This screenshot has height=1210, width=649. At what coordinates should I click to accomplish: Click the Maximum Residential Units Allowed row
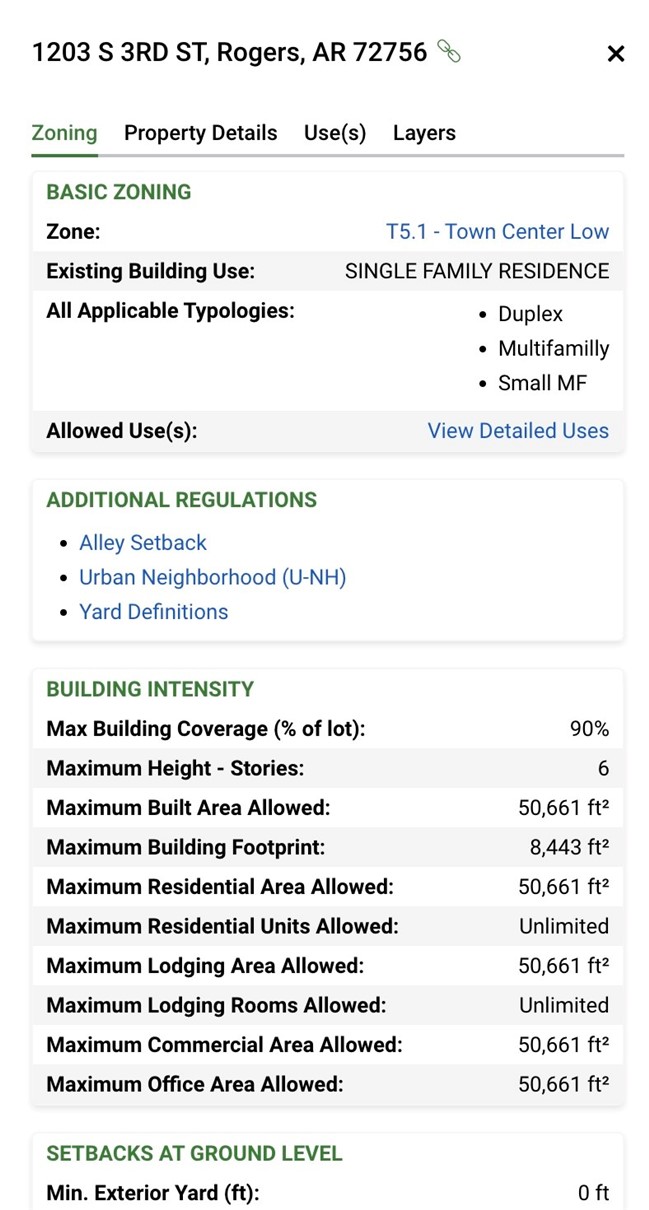click(x=325, y=926)
